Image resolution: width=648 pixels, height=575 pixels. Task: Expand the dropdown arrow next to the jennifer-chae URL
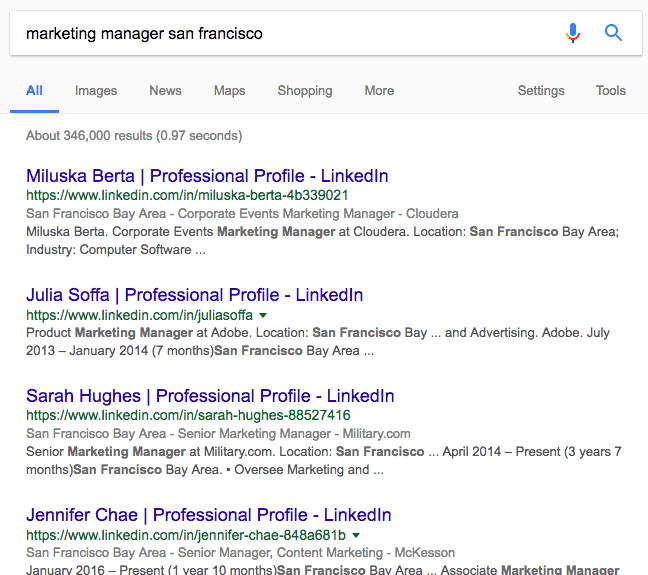[356, 535]
